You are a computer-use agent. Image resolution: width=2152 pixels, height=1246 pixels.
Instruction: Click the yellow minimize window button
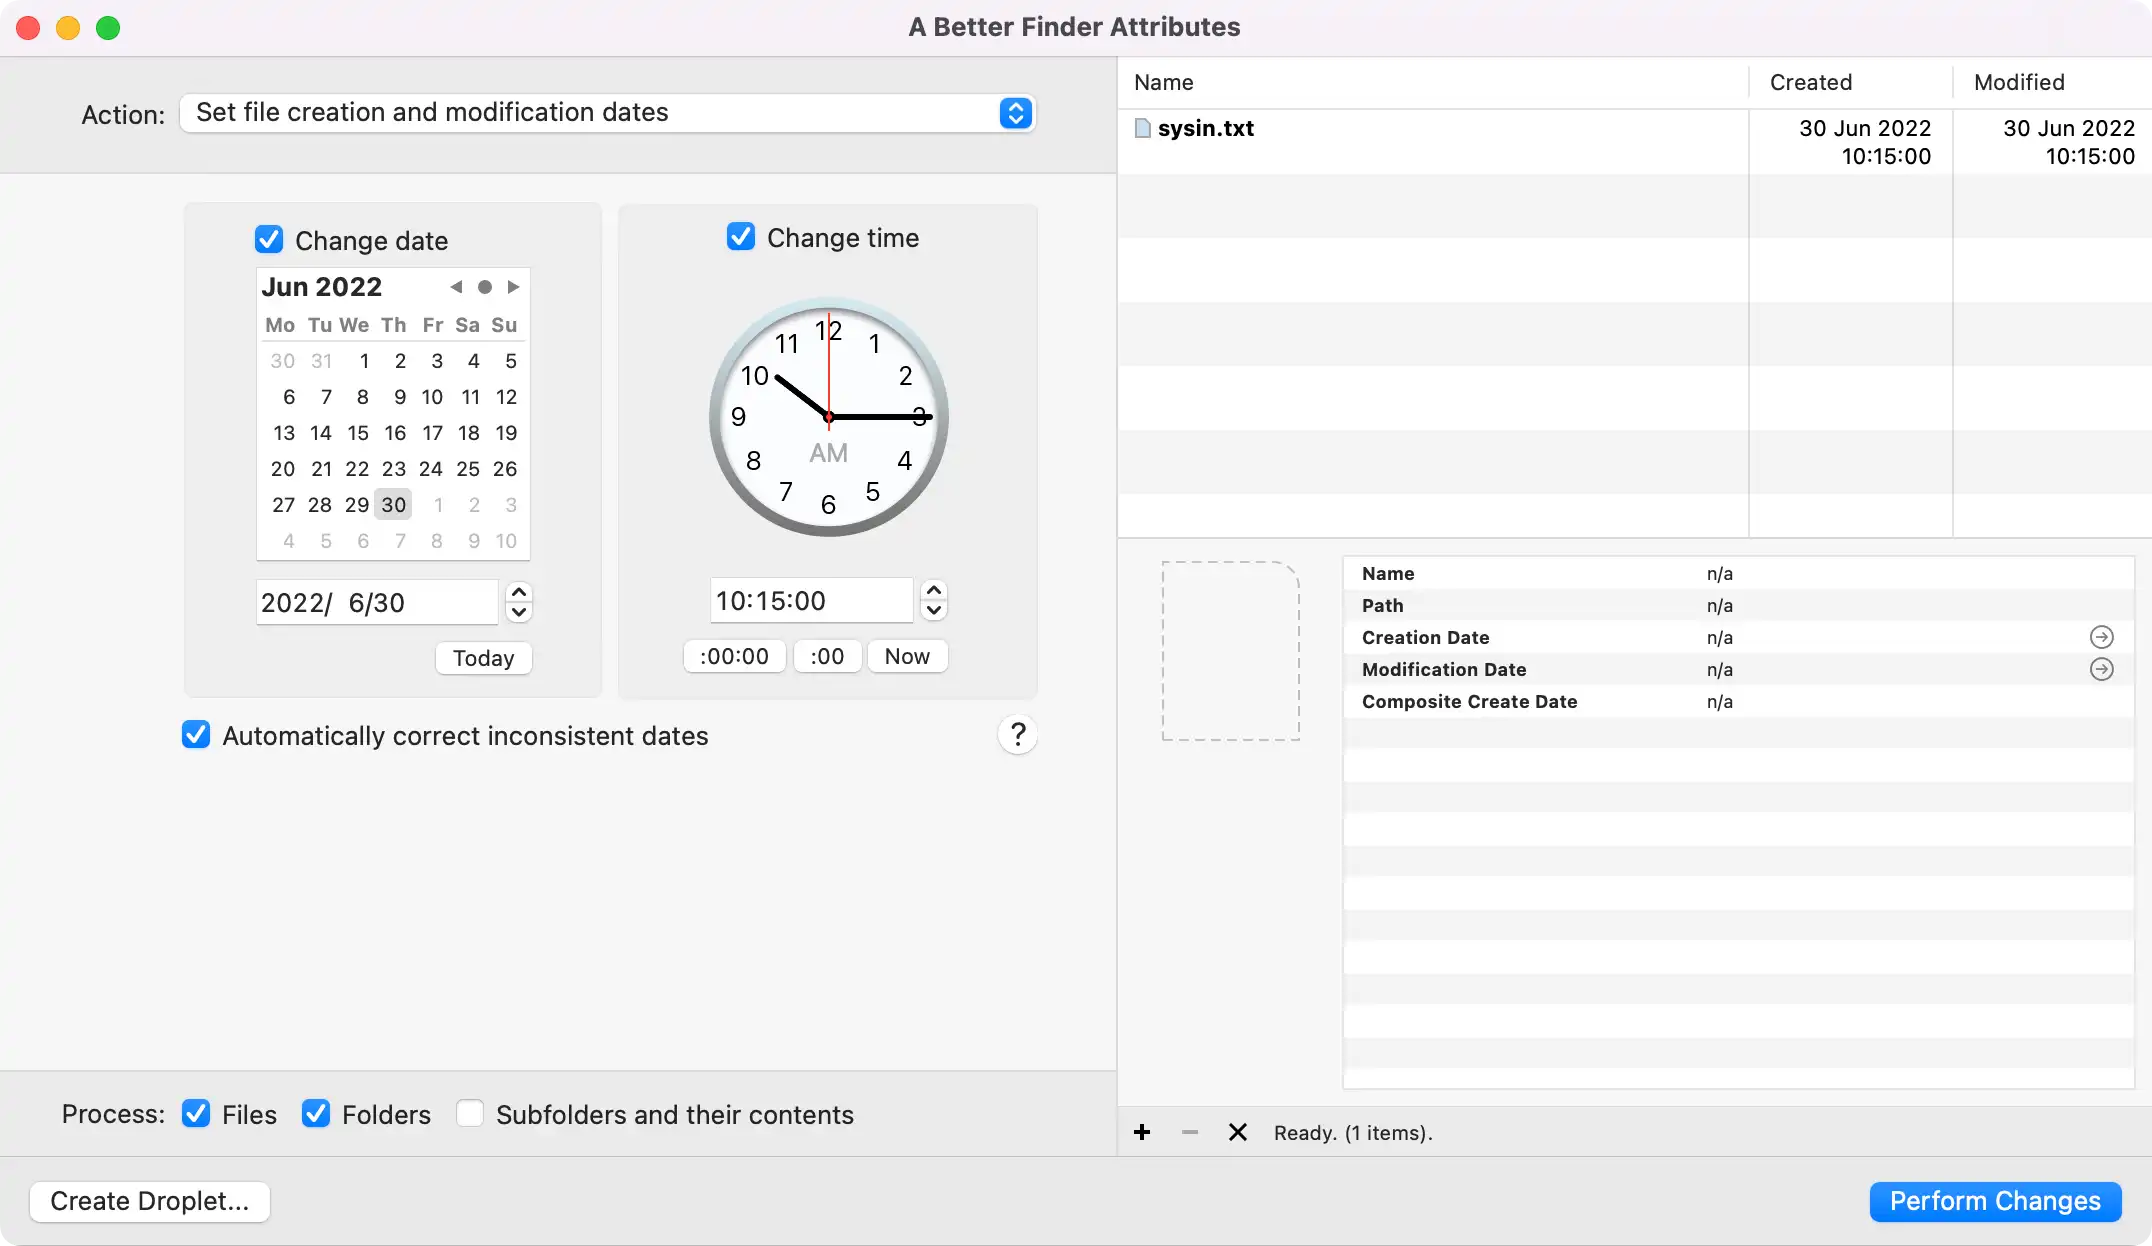(x=68, y=28)
